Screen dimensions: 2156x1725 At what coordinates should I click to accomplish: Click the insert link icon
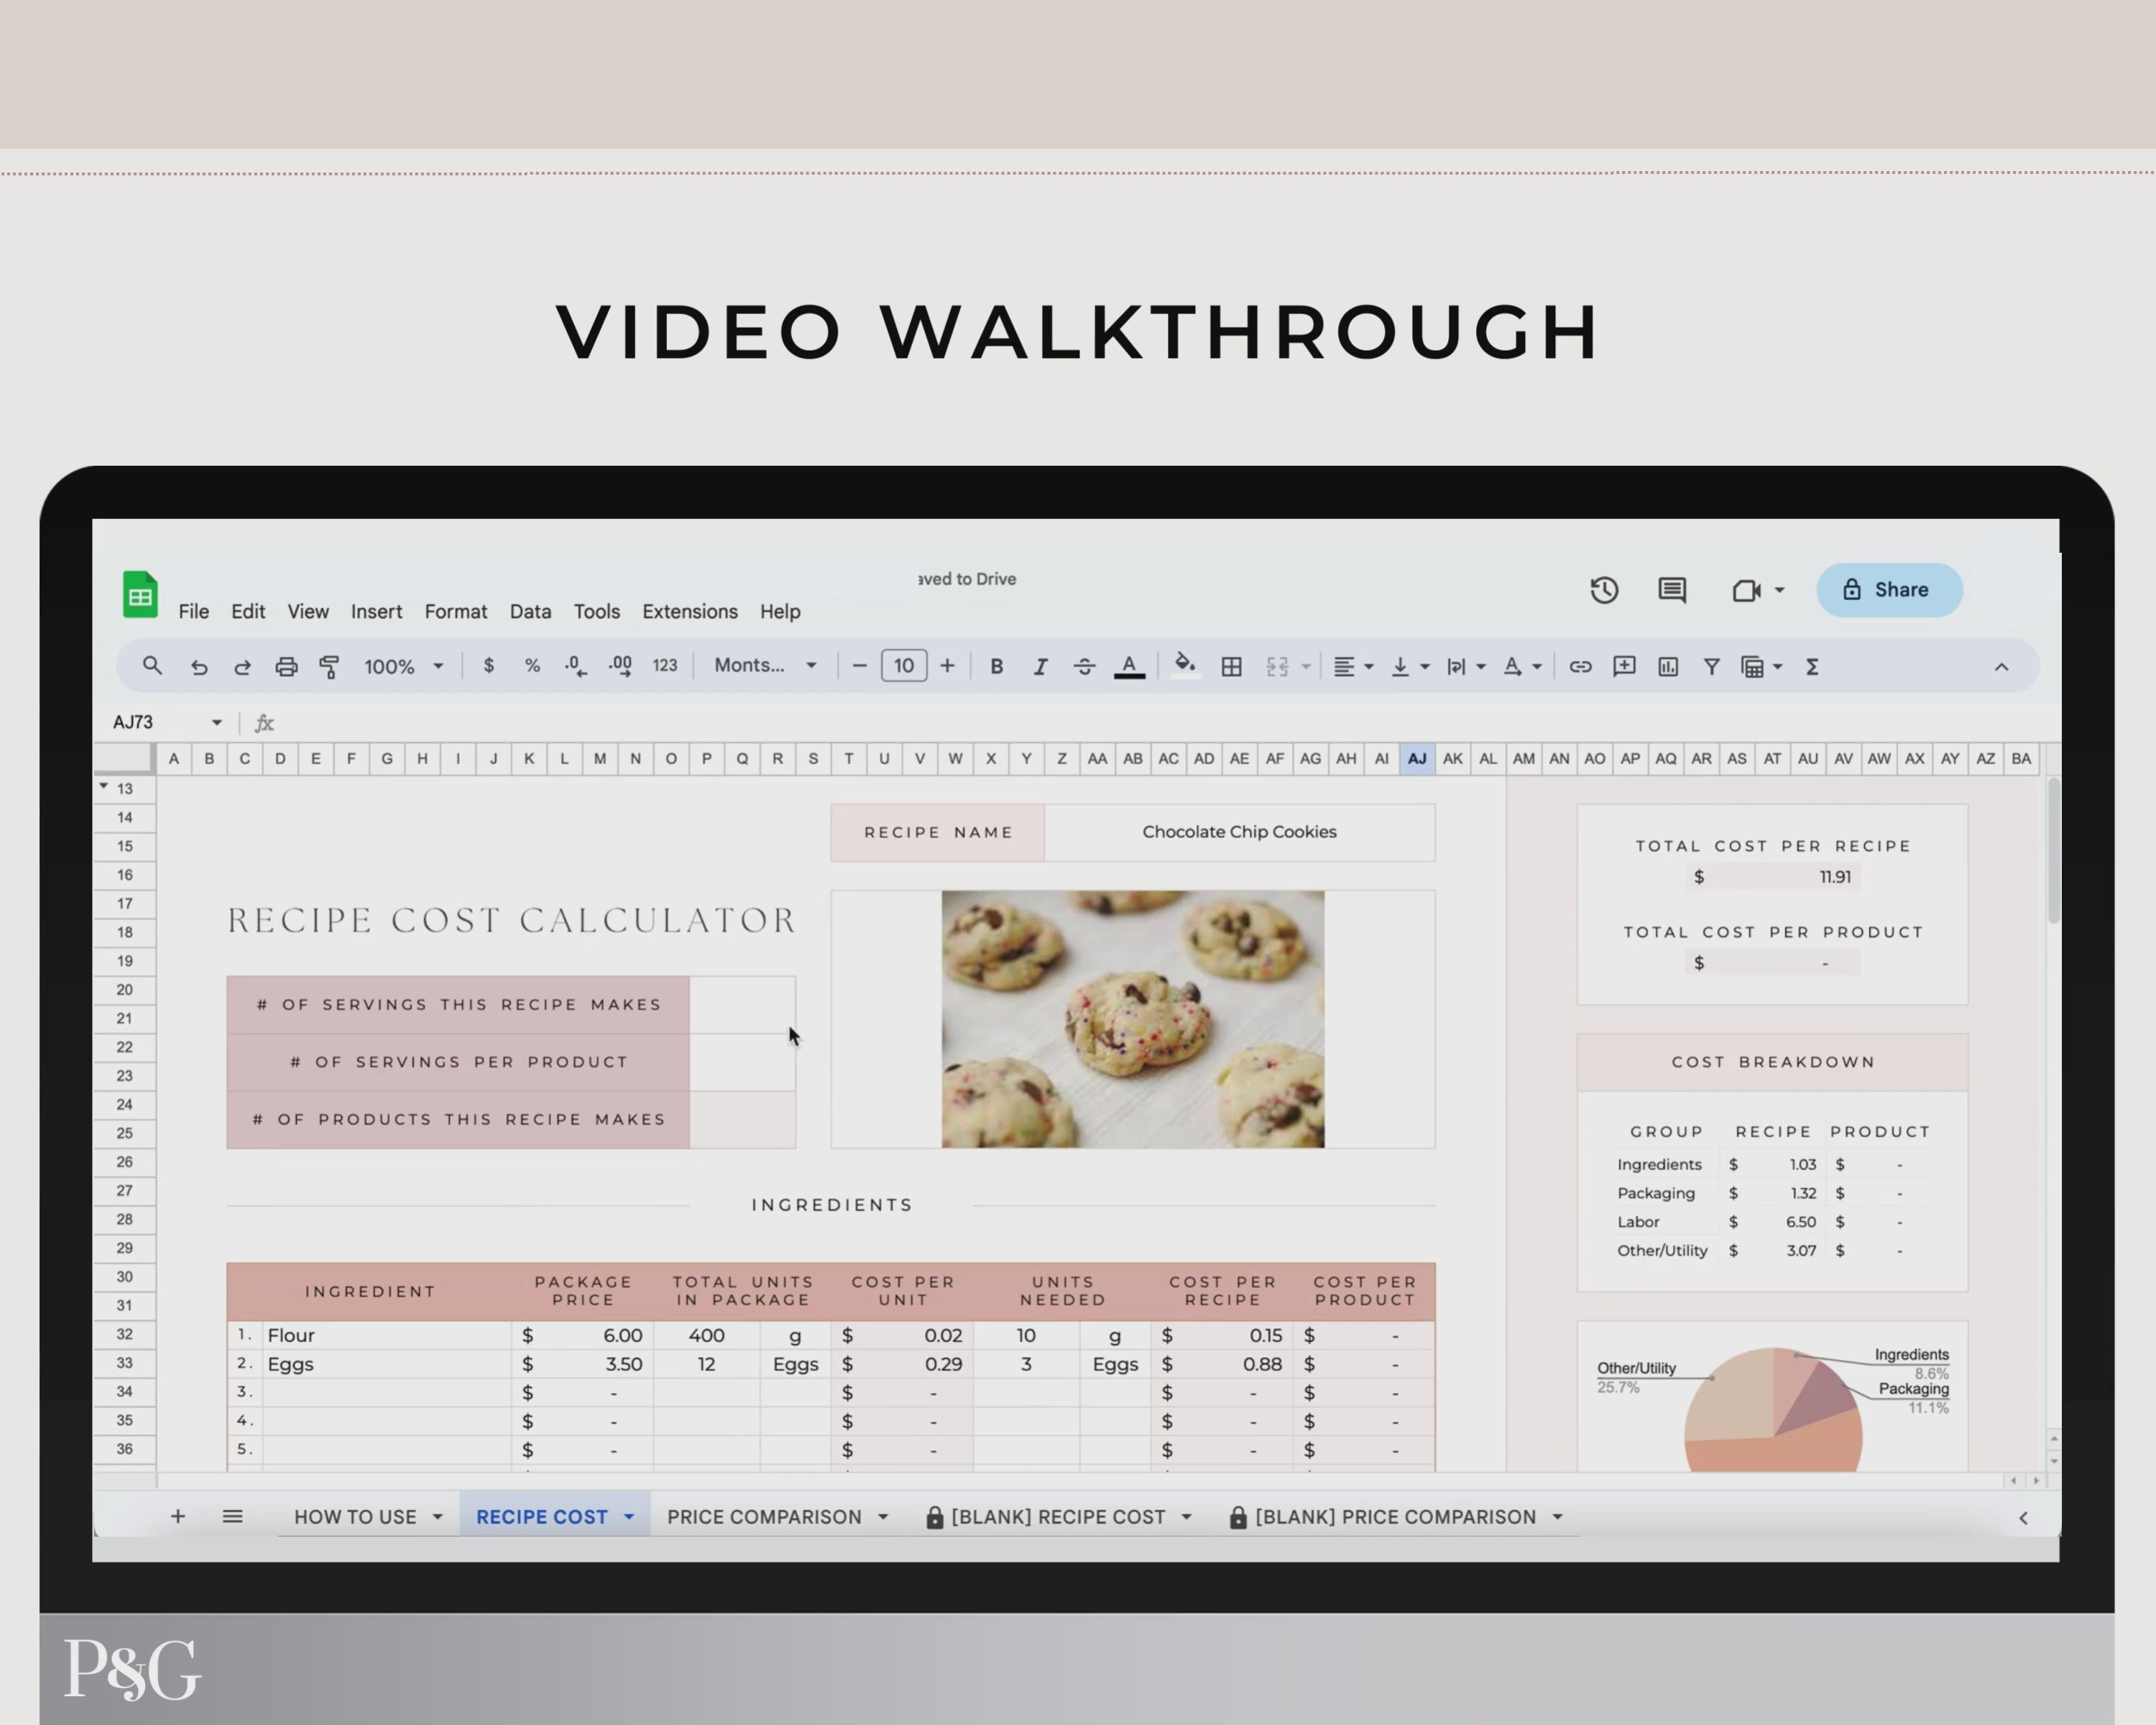[x=1580, y=667]
